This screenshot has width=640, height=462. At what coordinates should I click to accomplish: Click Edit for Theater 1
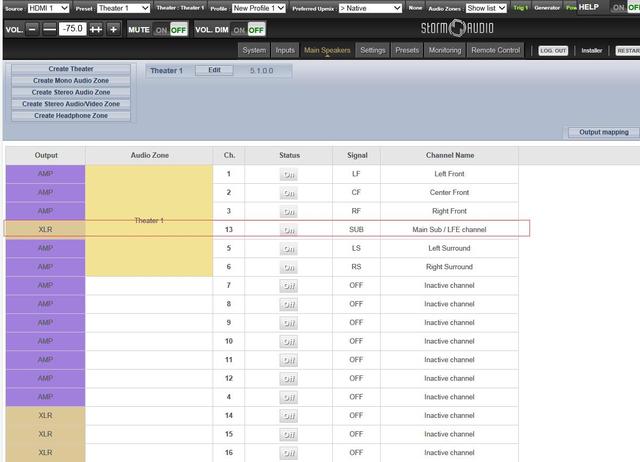pos(214,70)
